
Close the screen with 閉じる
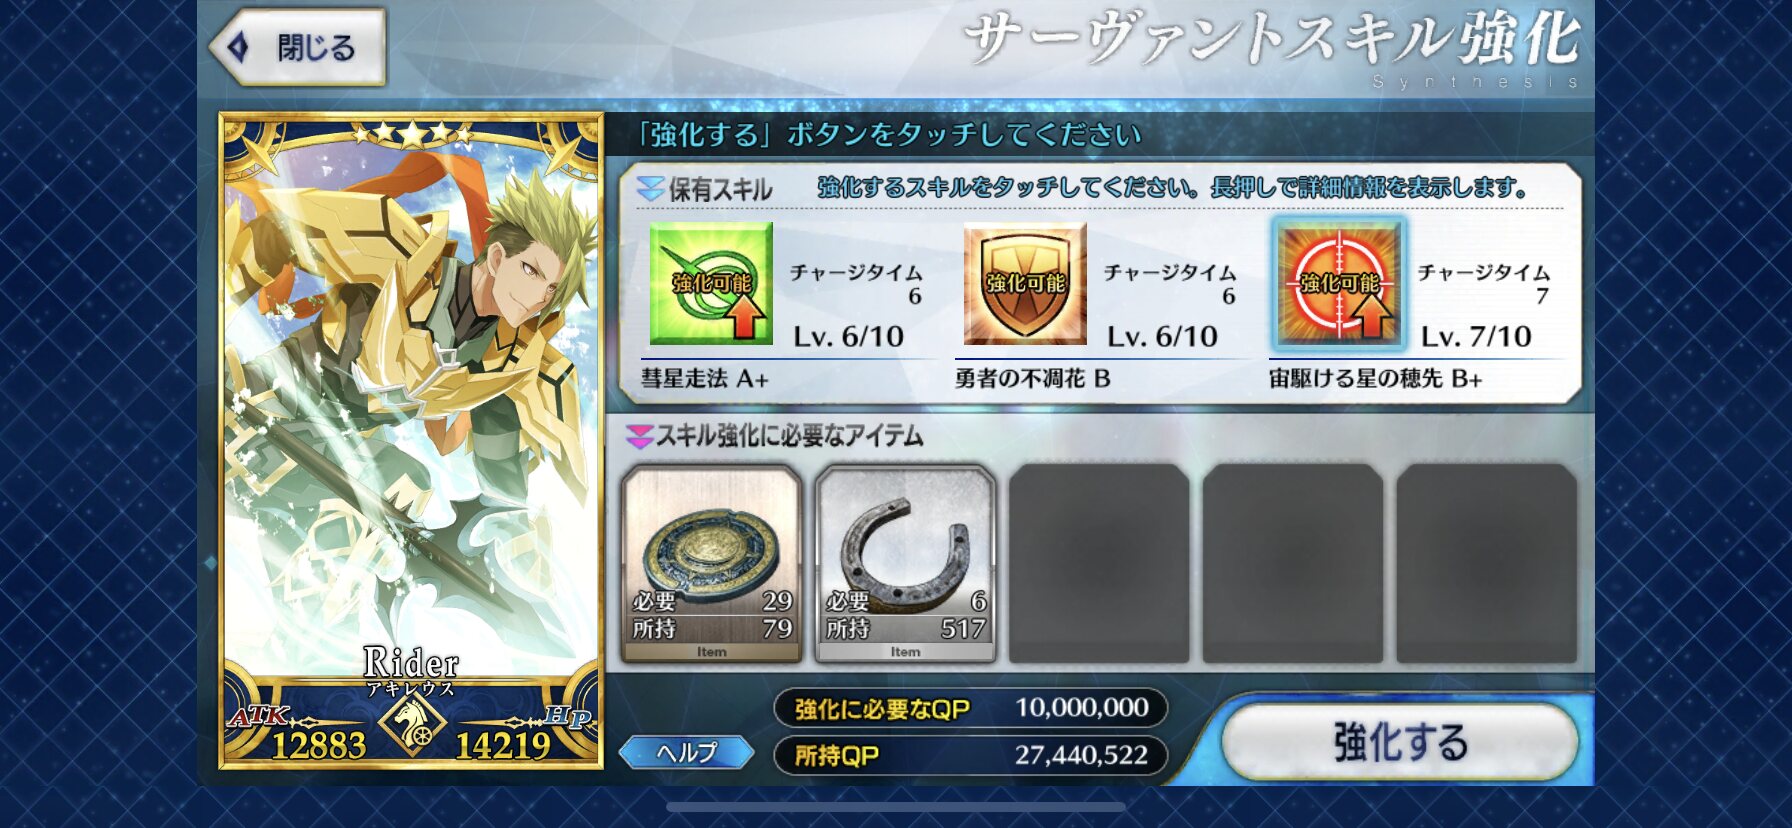coord(297,47)
